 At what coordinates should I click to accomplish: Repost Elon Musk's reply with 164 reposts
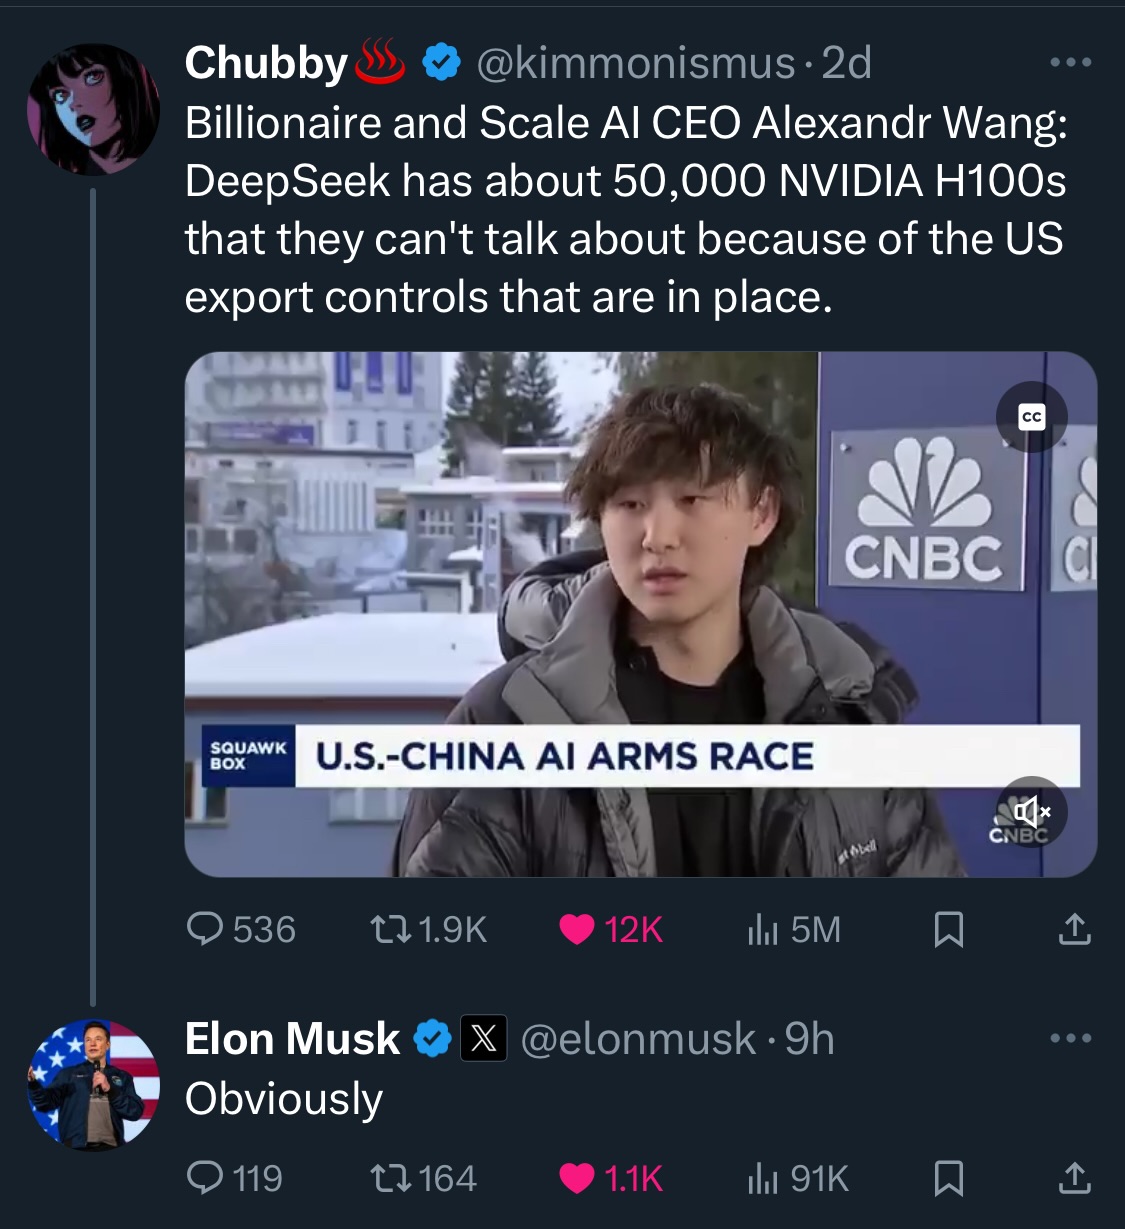coord(383,1178)
